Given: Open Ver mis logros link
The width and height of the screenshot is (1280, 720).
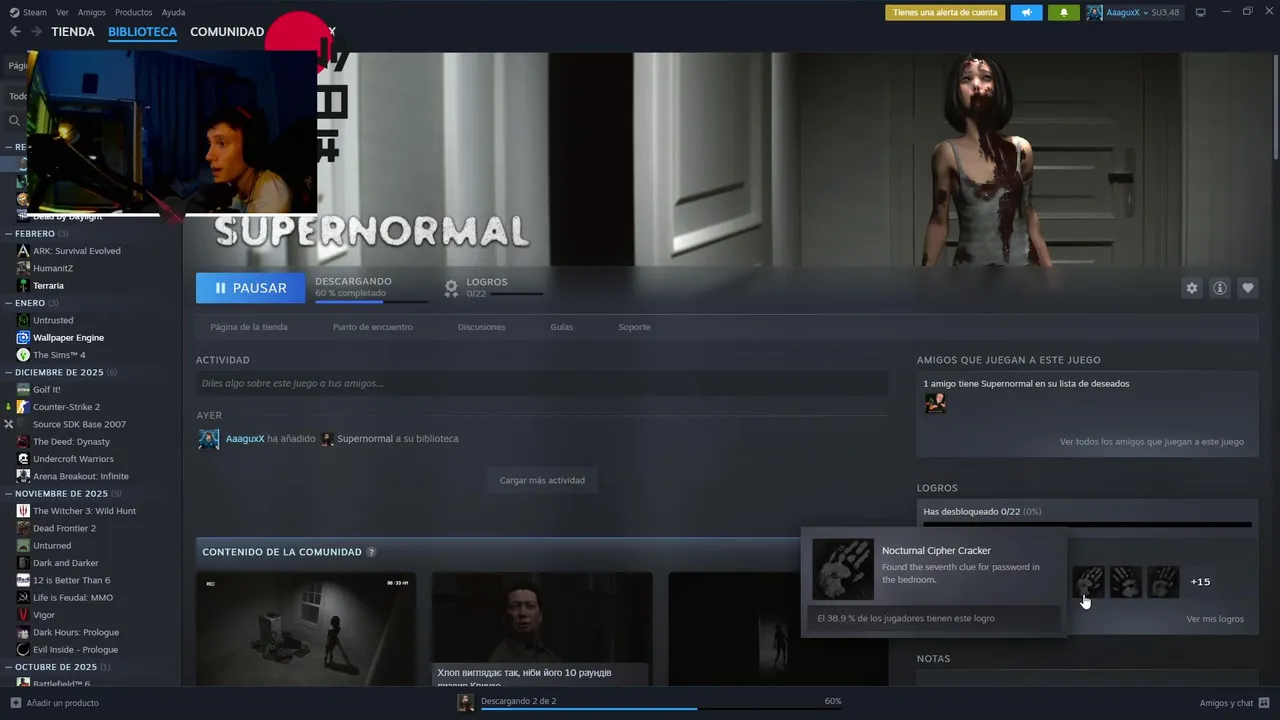Looking at the screenshot, I should point(1215,619).
